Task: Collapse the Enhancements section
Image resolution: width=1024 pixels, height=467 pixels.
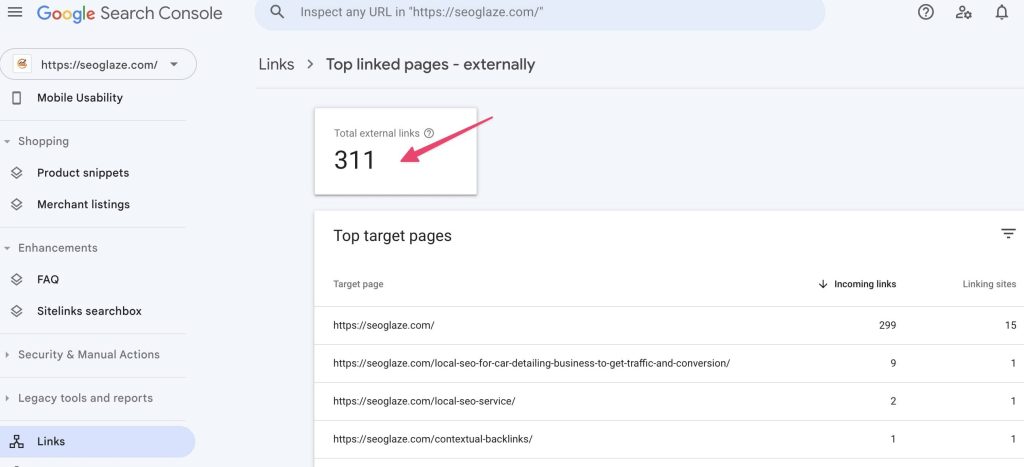Action: (x=7, y=248)
